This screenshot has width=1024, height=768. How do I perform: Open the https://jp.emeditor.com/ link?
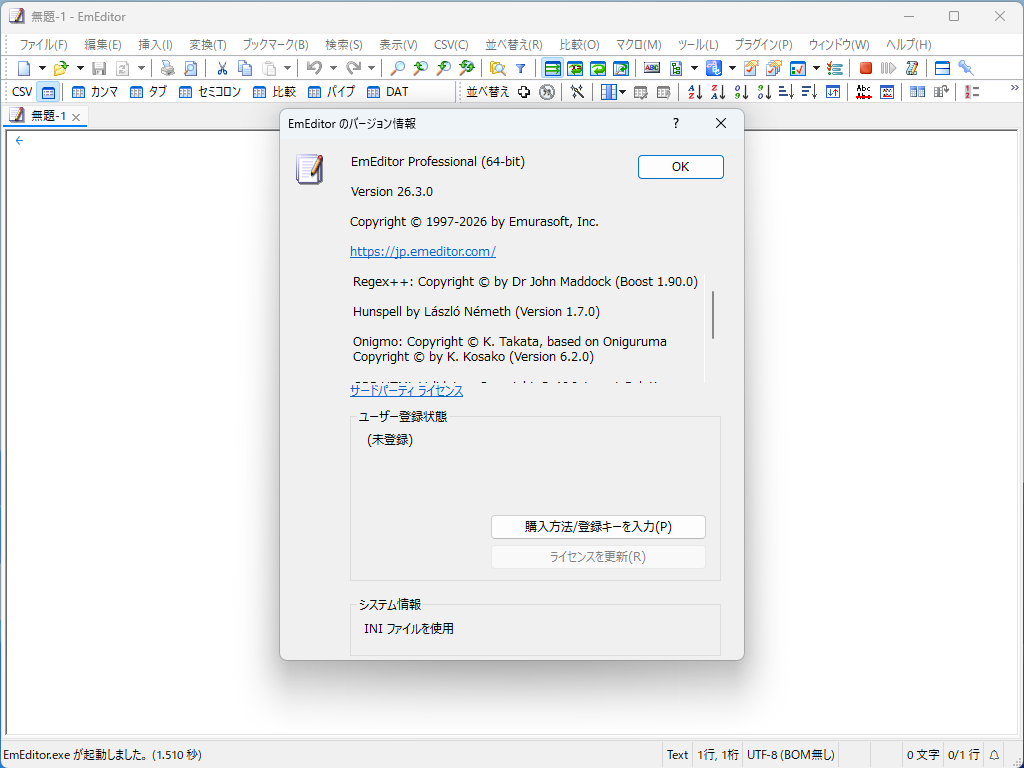coord(423,251)
